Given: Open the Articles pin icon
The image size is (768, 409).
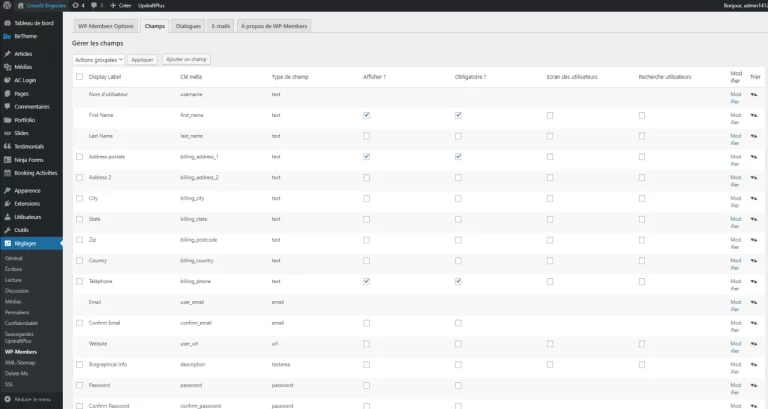Looking at the screenshot, I should pyautogui.click(x=7, y=54).
